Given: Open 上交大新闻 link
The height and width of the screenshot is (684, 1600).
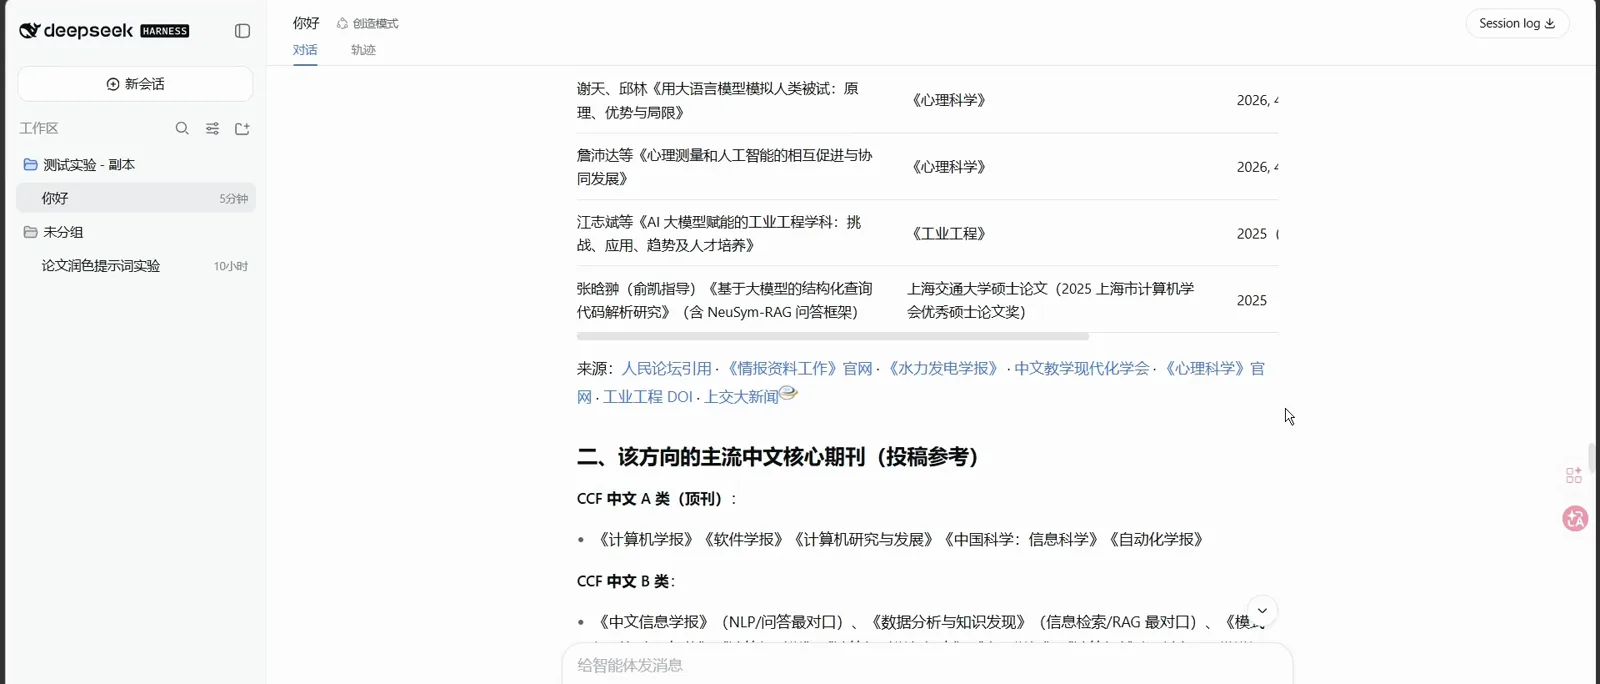Looking at the screenshot, I should [x=741, y=397].
